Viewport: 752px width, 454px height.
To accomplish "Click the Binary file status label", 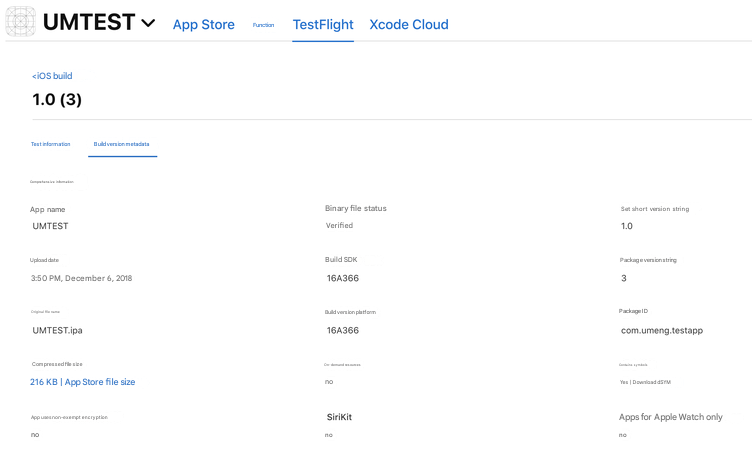I will click(356, 208).
